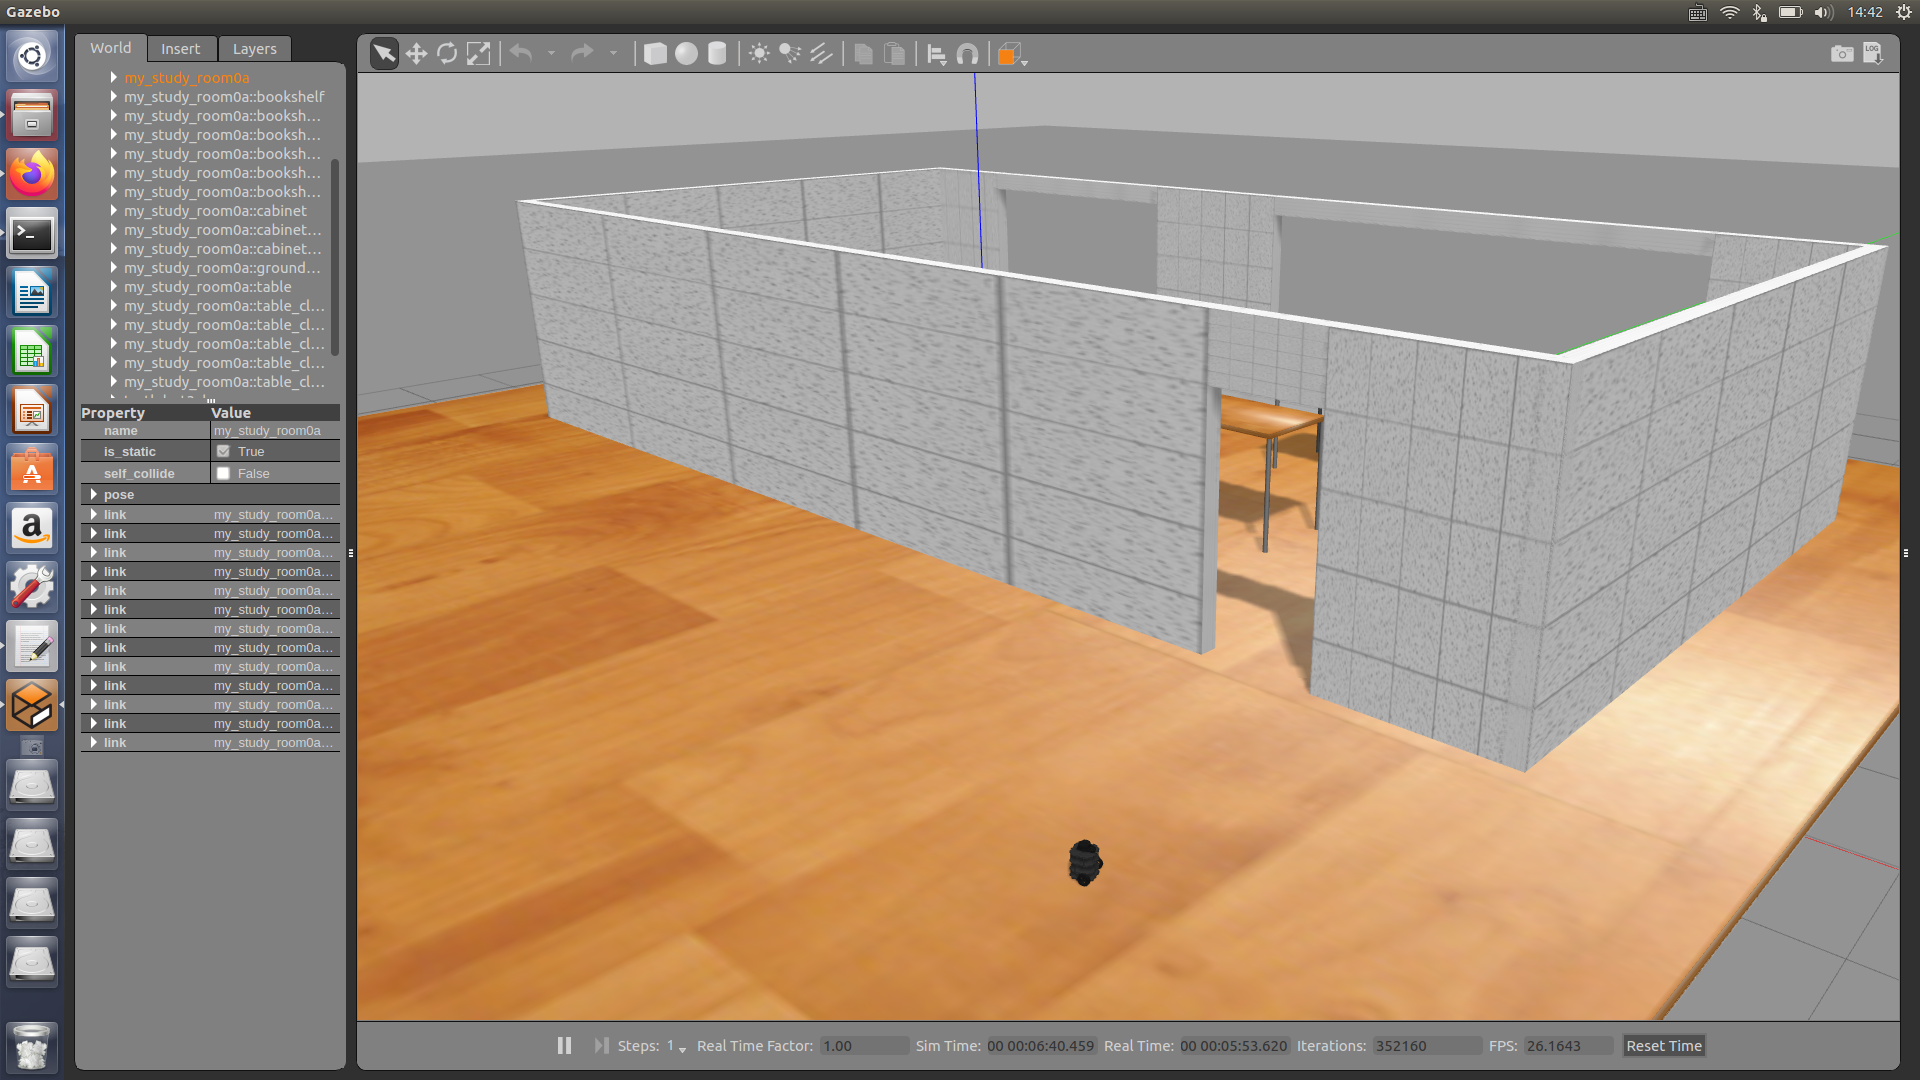Open Firefox from the dock
Viewport: 1920px width, 1080px height.
32,175
